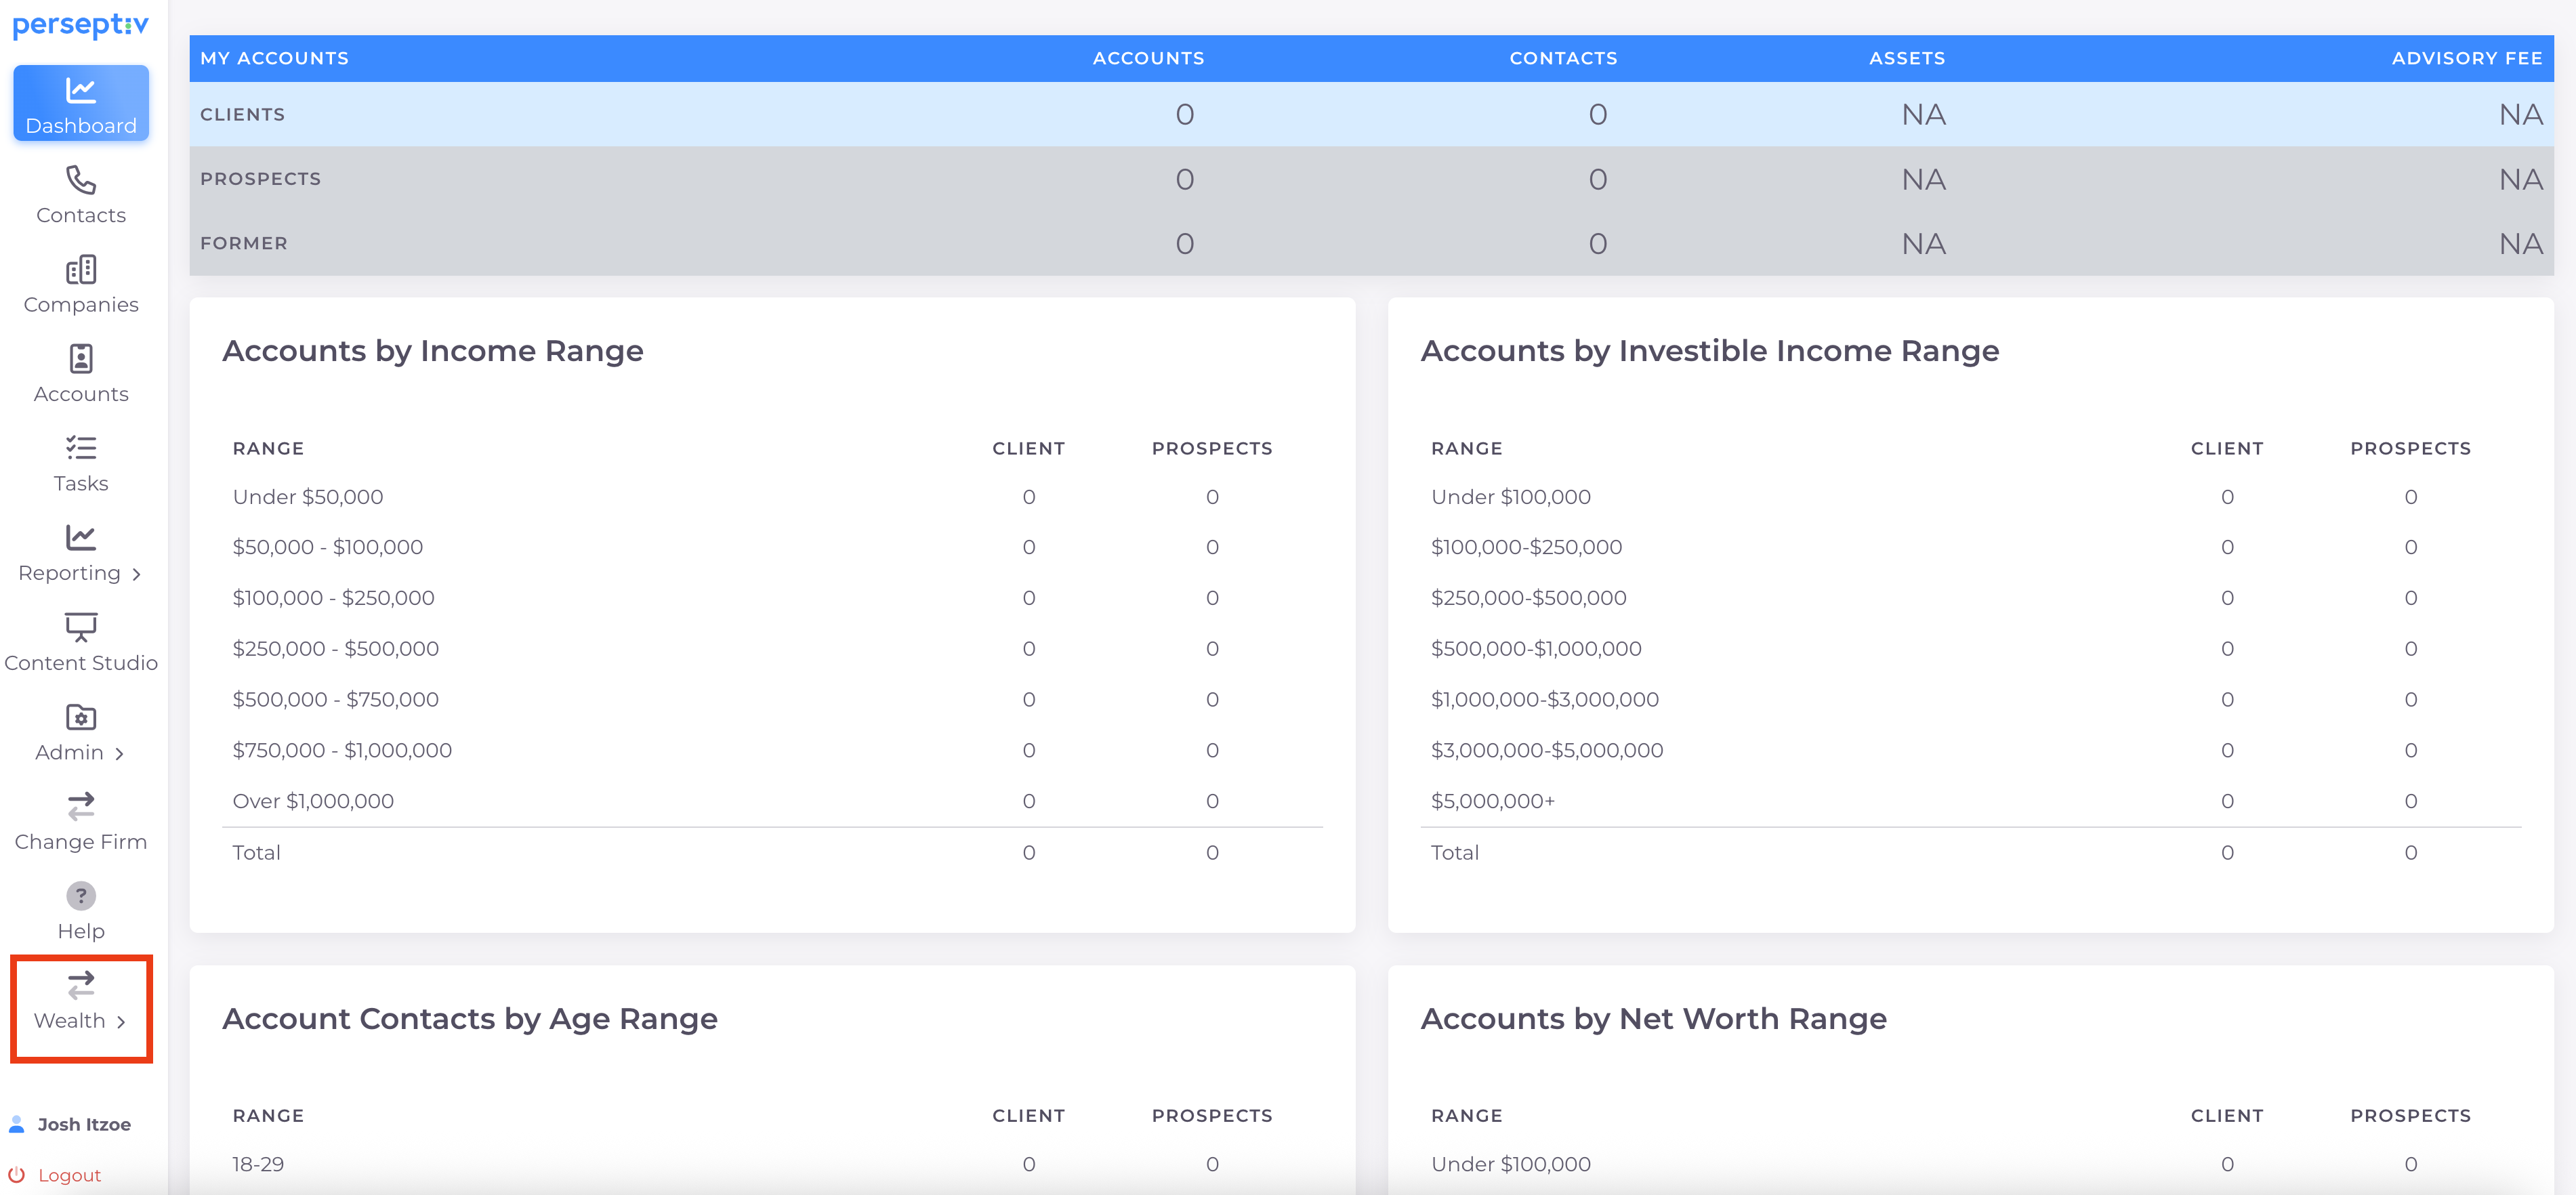
Task: Click the perseptiv logo
Action: pyautogui.click(x=81, y=25)
